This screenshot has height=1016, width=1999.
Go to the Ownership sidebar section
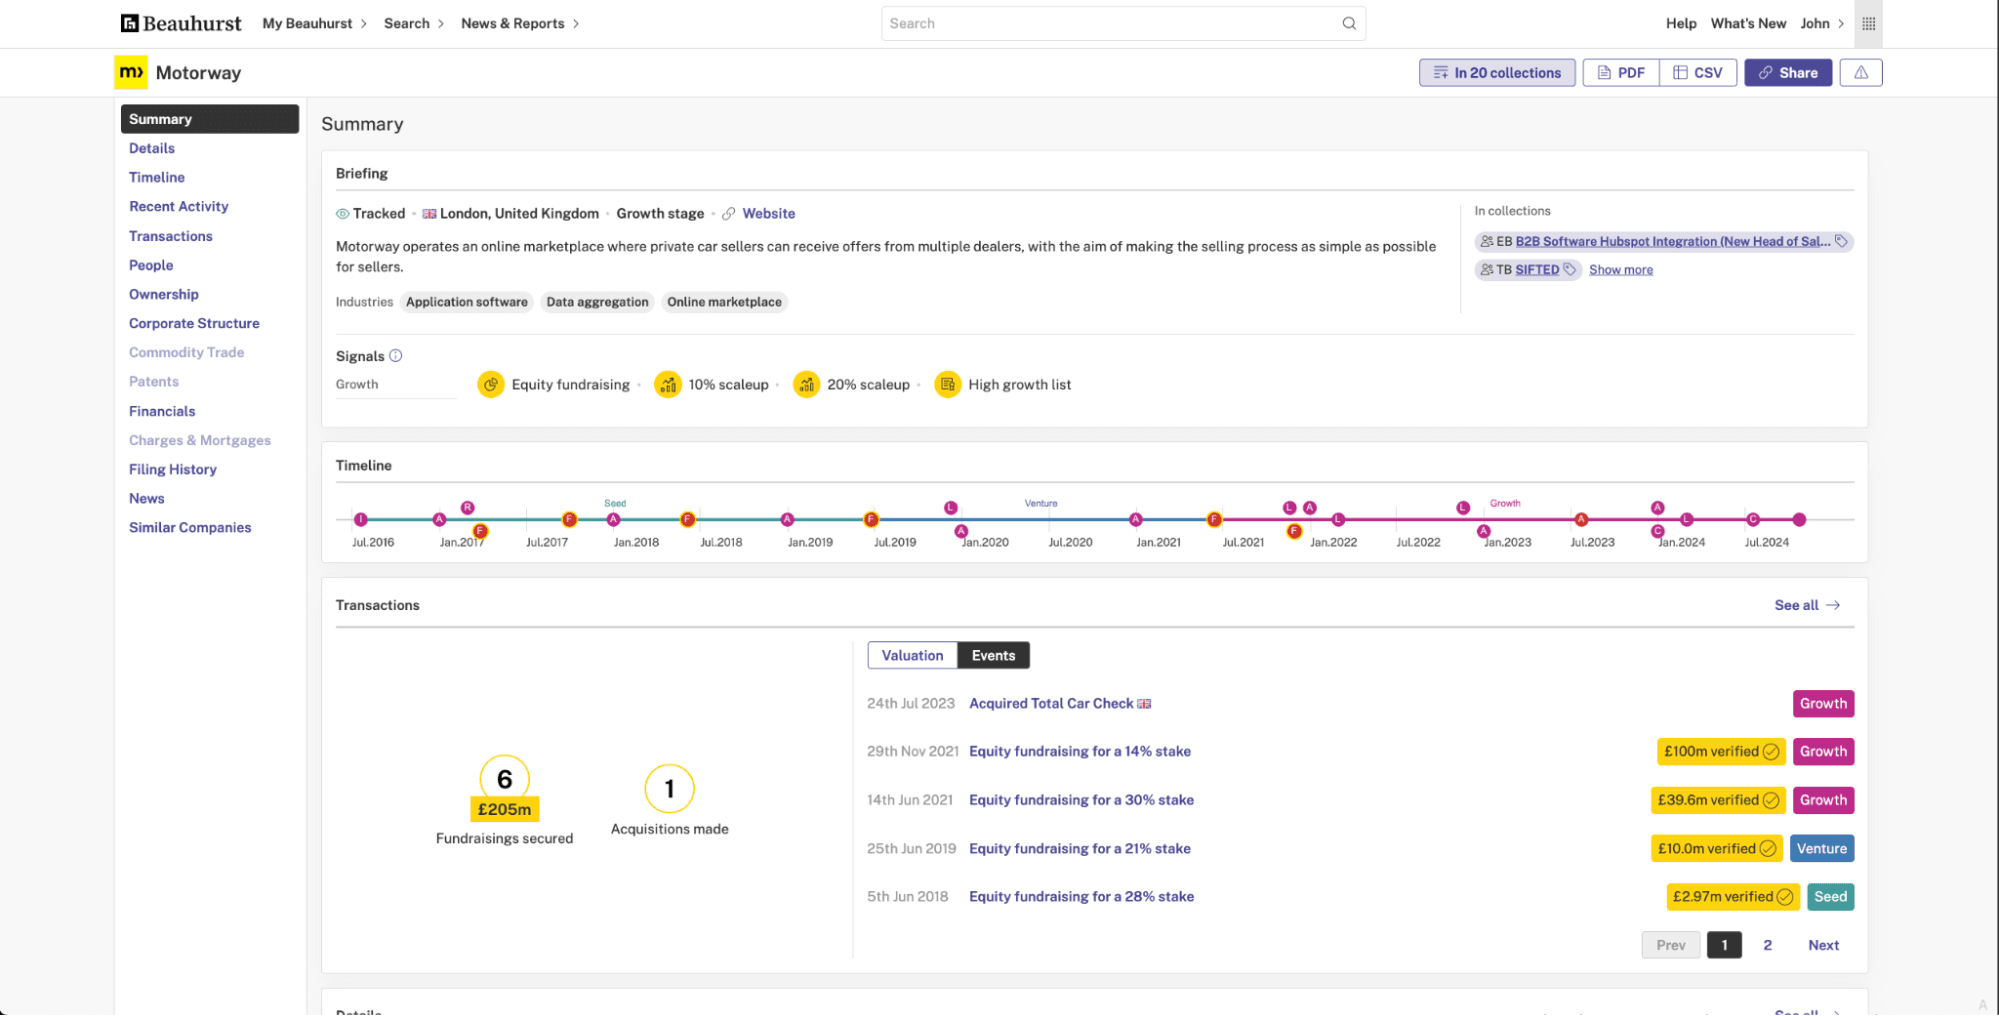tap(164, 294)
